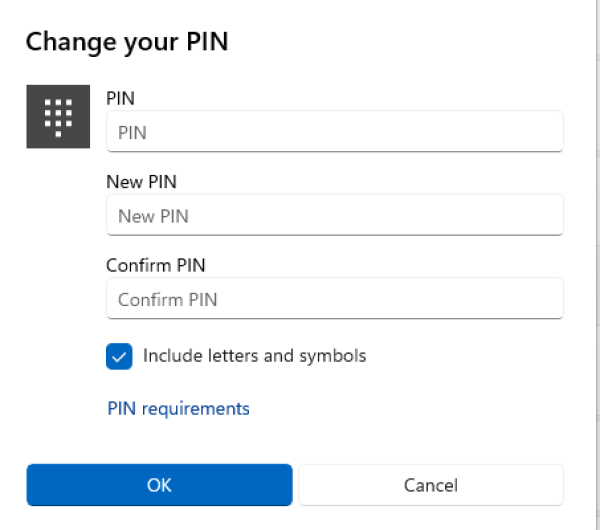Click the 'PIN' label above first field

point(120,98)
